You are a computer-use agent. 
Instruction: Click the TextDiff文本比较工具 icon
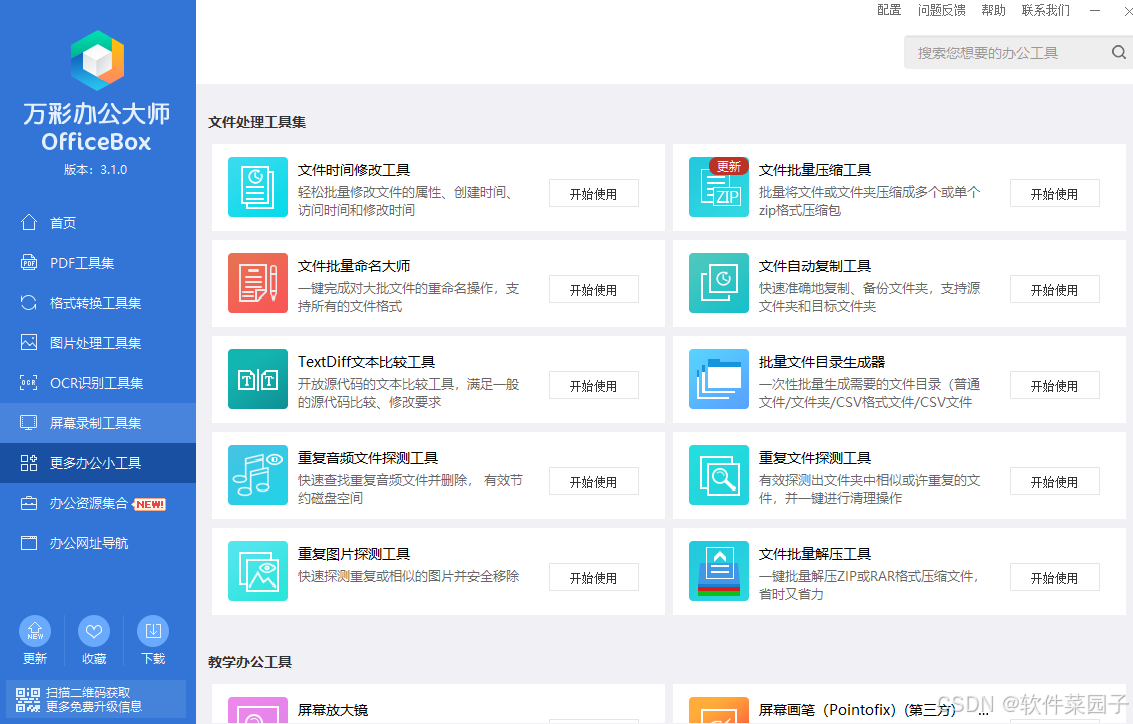pos(258,379)
